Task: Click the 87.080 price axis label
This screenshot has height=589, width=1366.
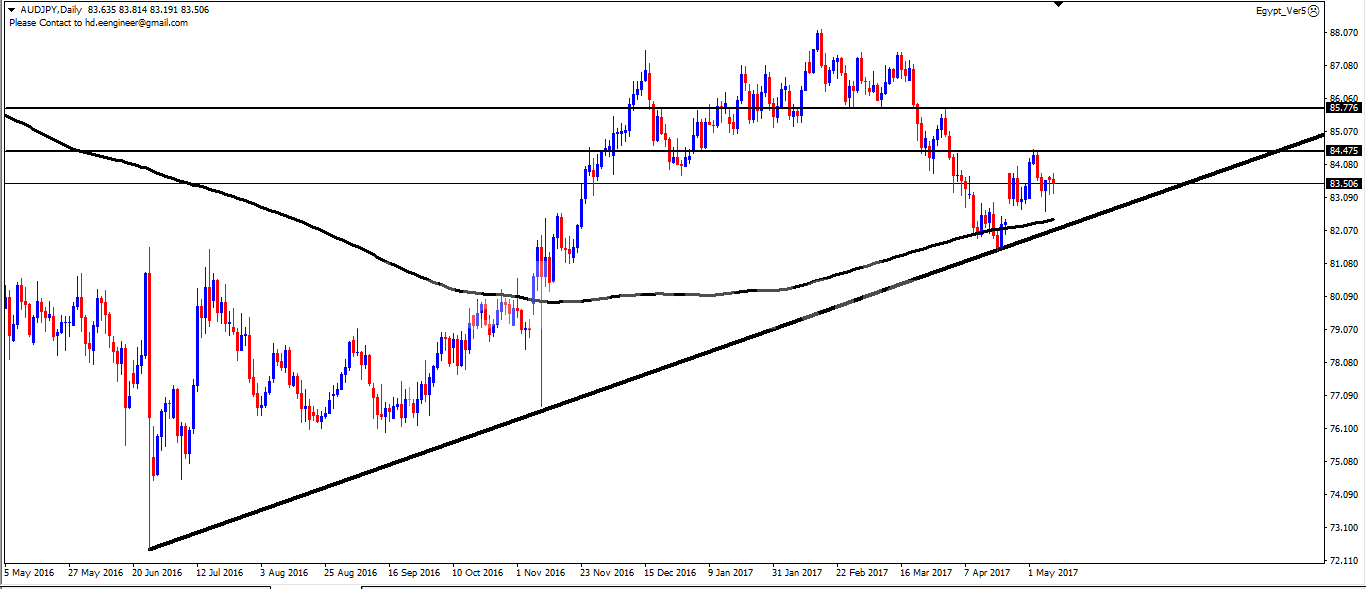Action: pos(1344,66)
